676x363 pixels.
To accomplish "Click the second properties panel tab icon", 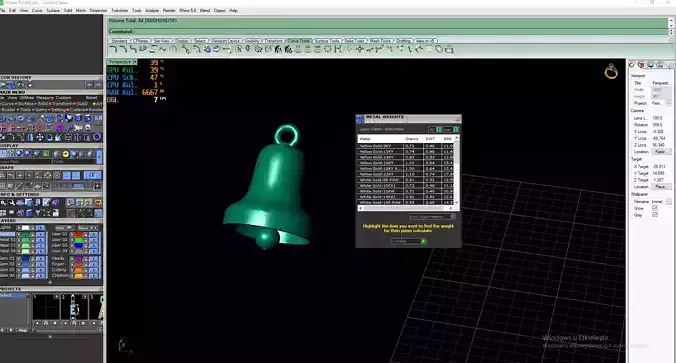I will click(x=642, y=65).
